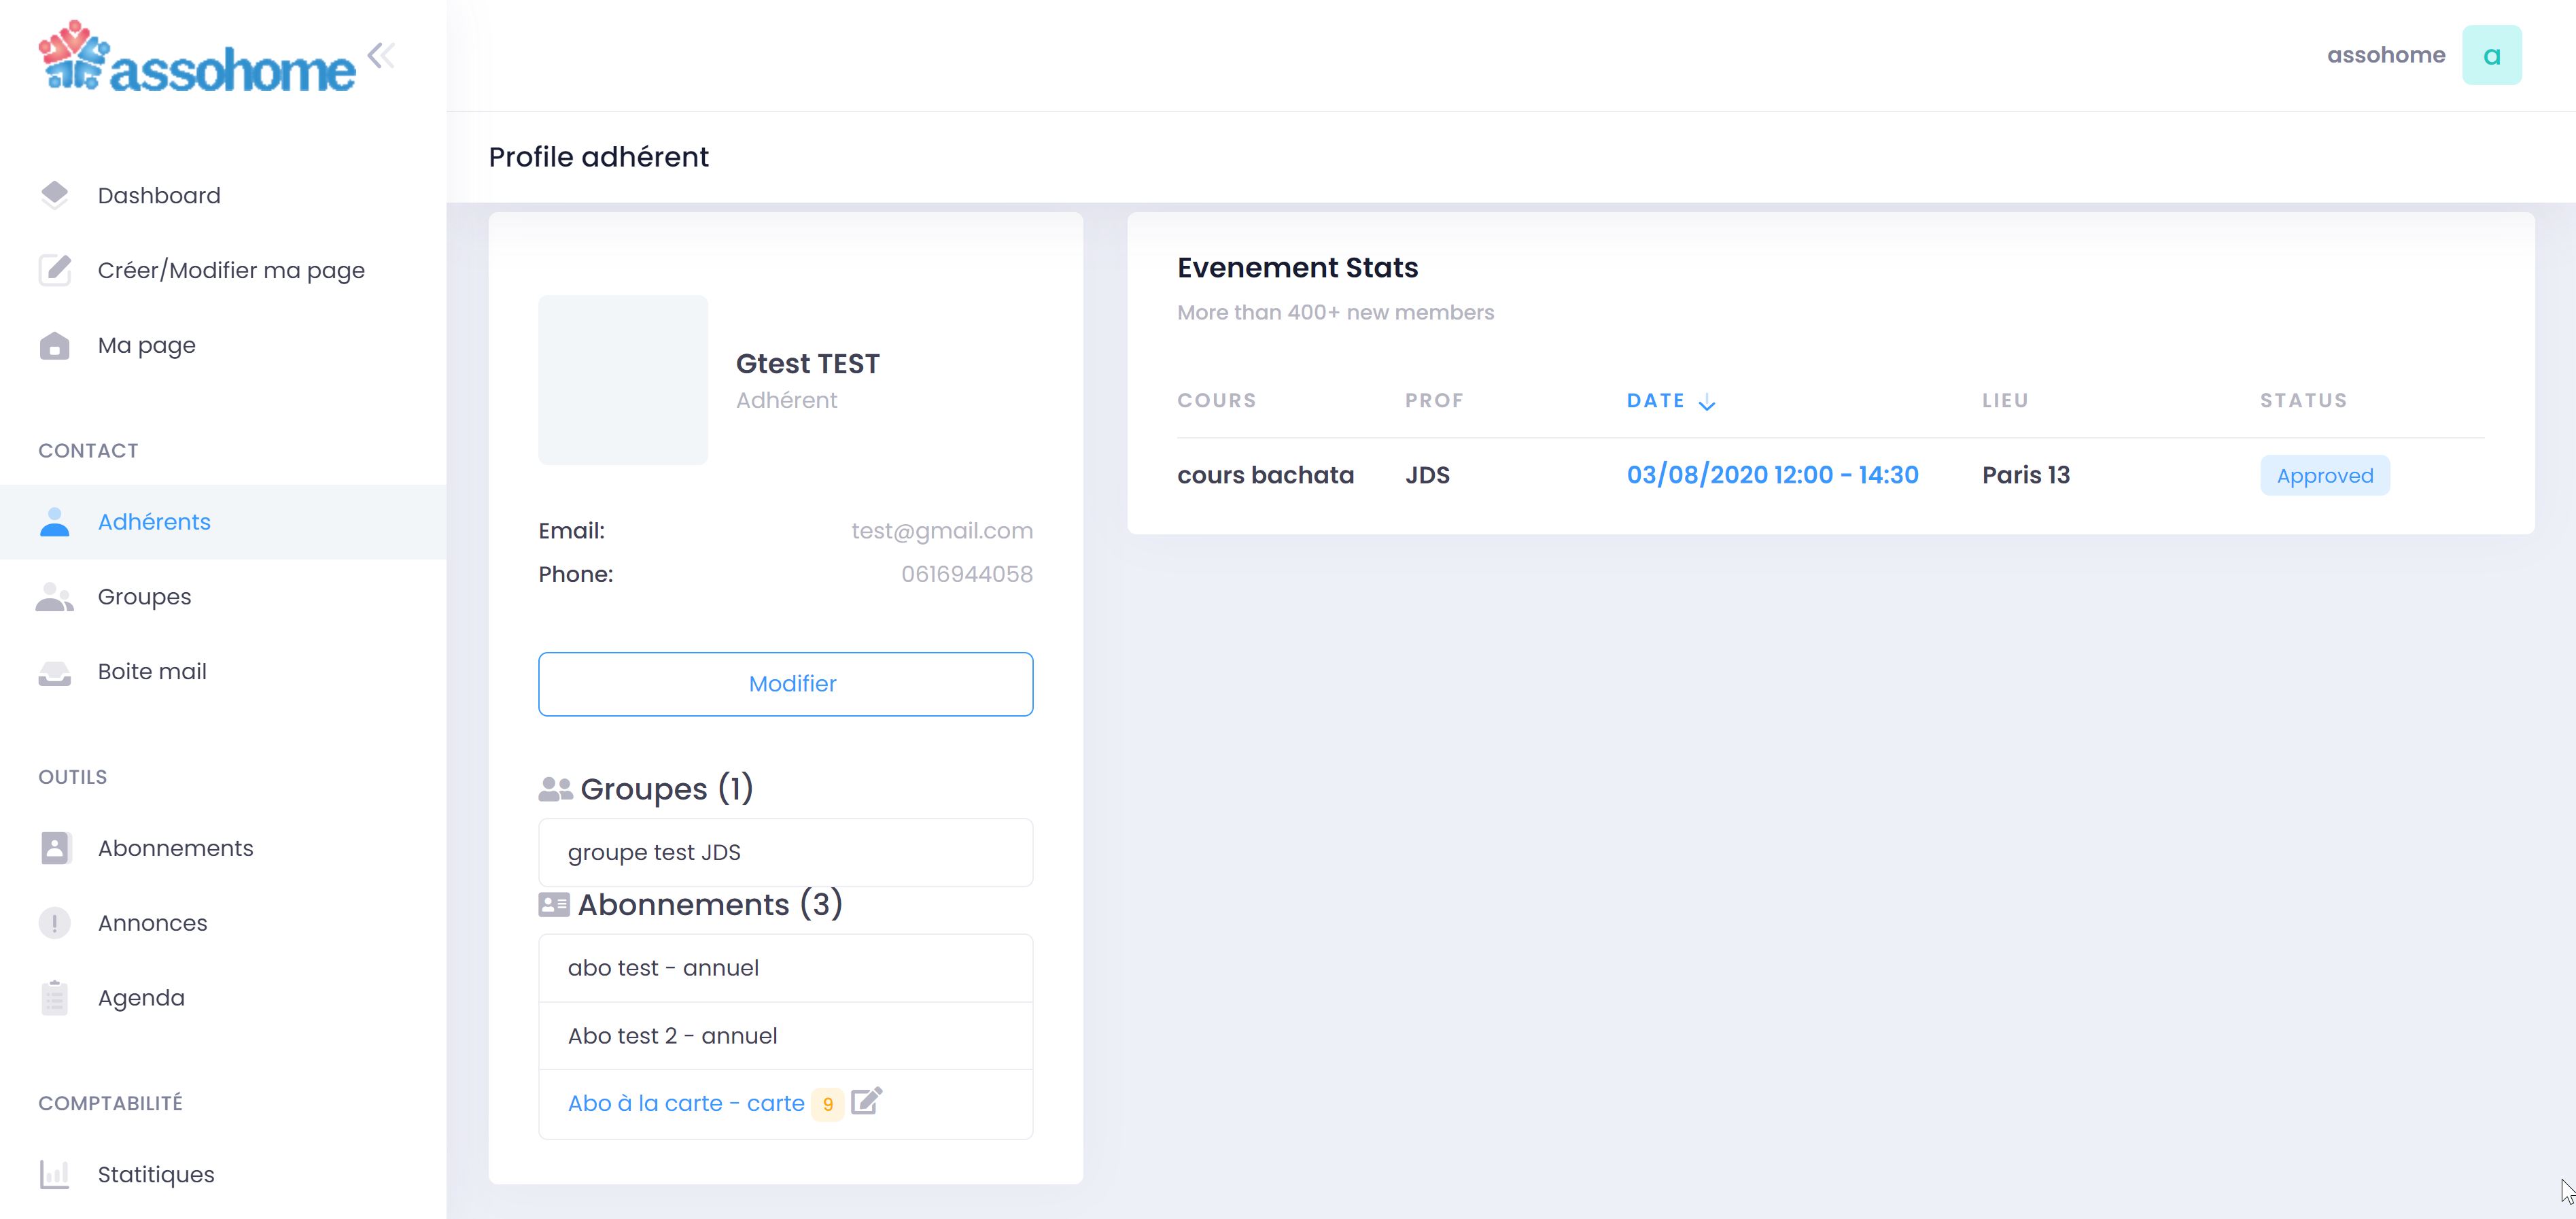Open the assohome user avatar menu
This screenshot has height=1219, width=2576.
pos(2491,55)
